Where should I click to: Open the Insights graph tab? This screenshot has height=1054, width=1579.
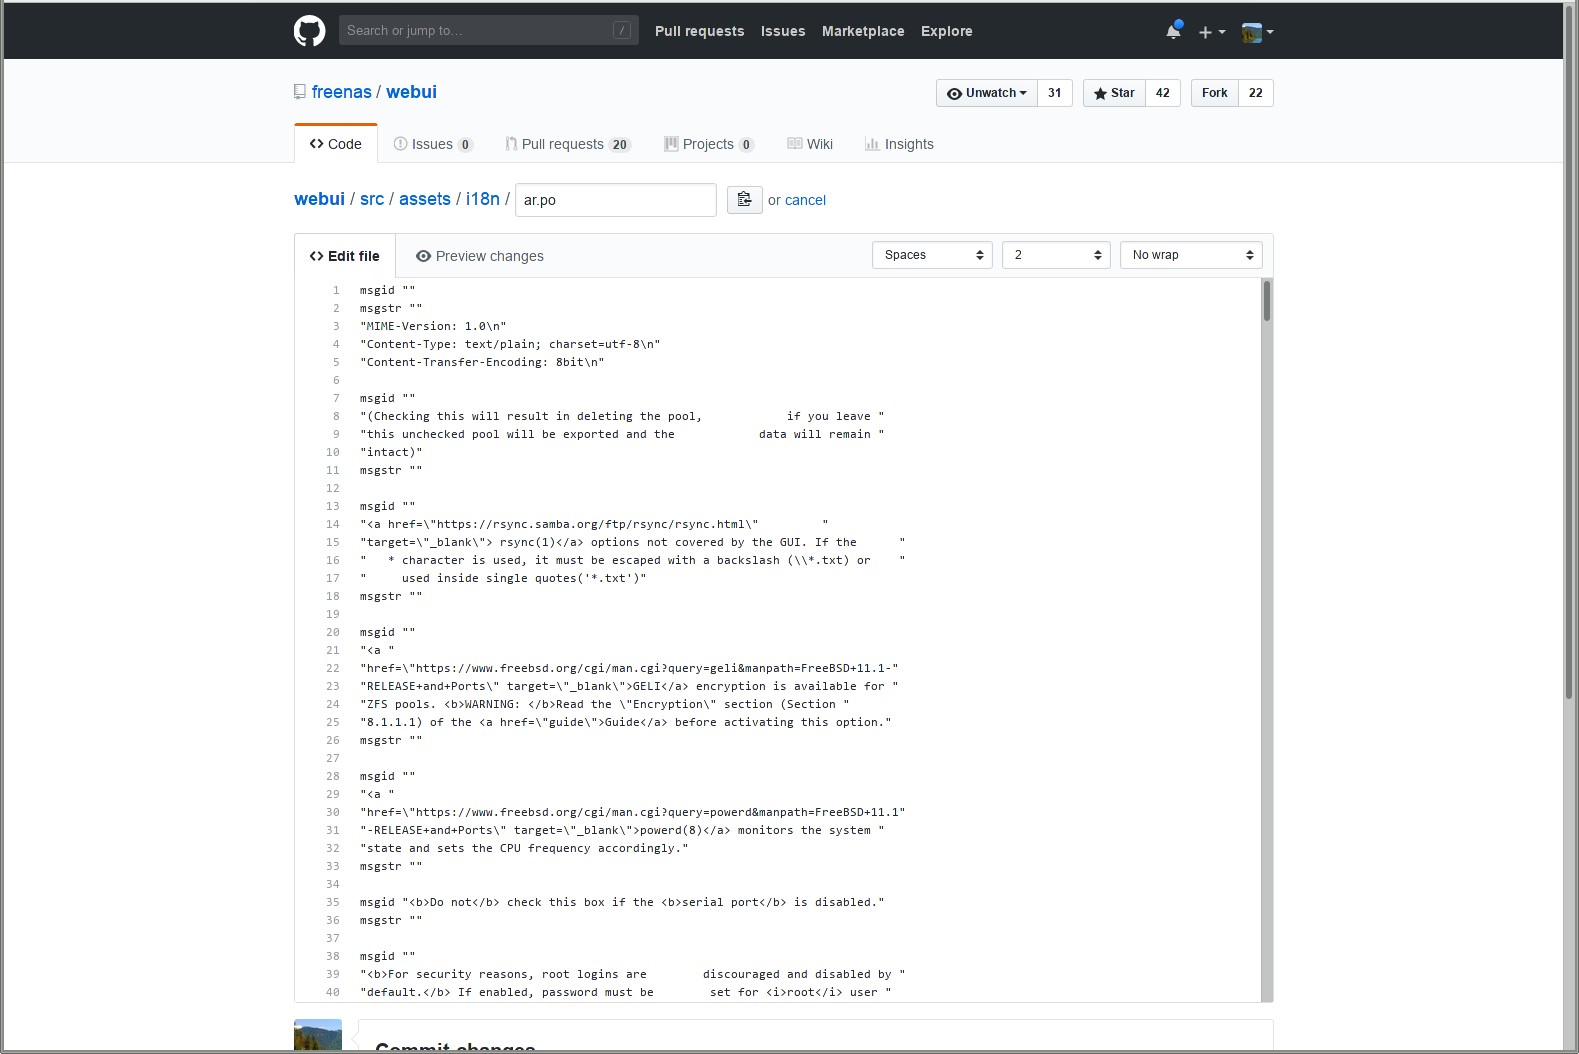899,144
